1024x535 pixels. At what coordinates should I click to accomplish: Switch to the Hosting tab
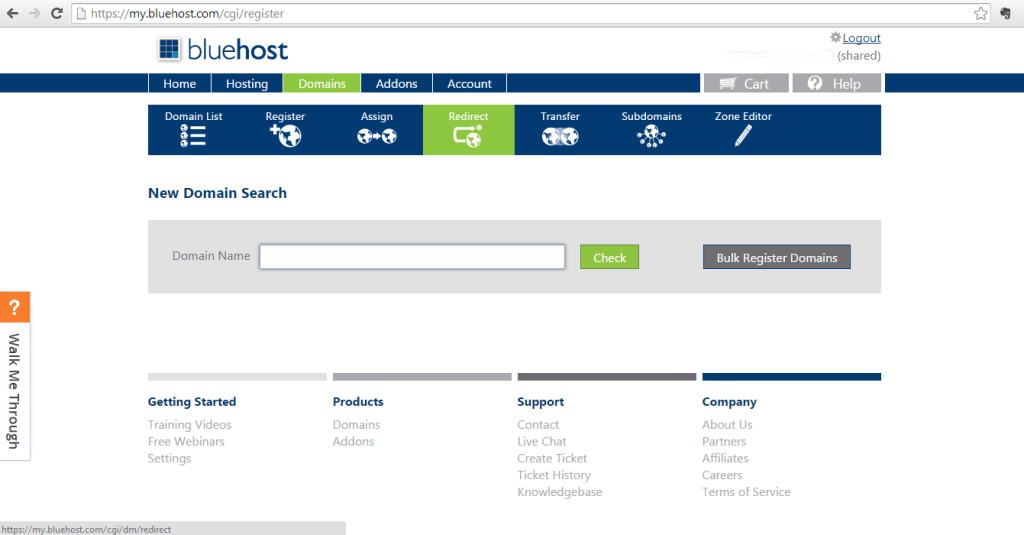pos(247,84)
